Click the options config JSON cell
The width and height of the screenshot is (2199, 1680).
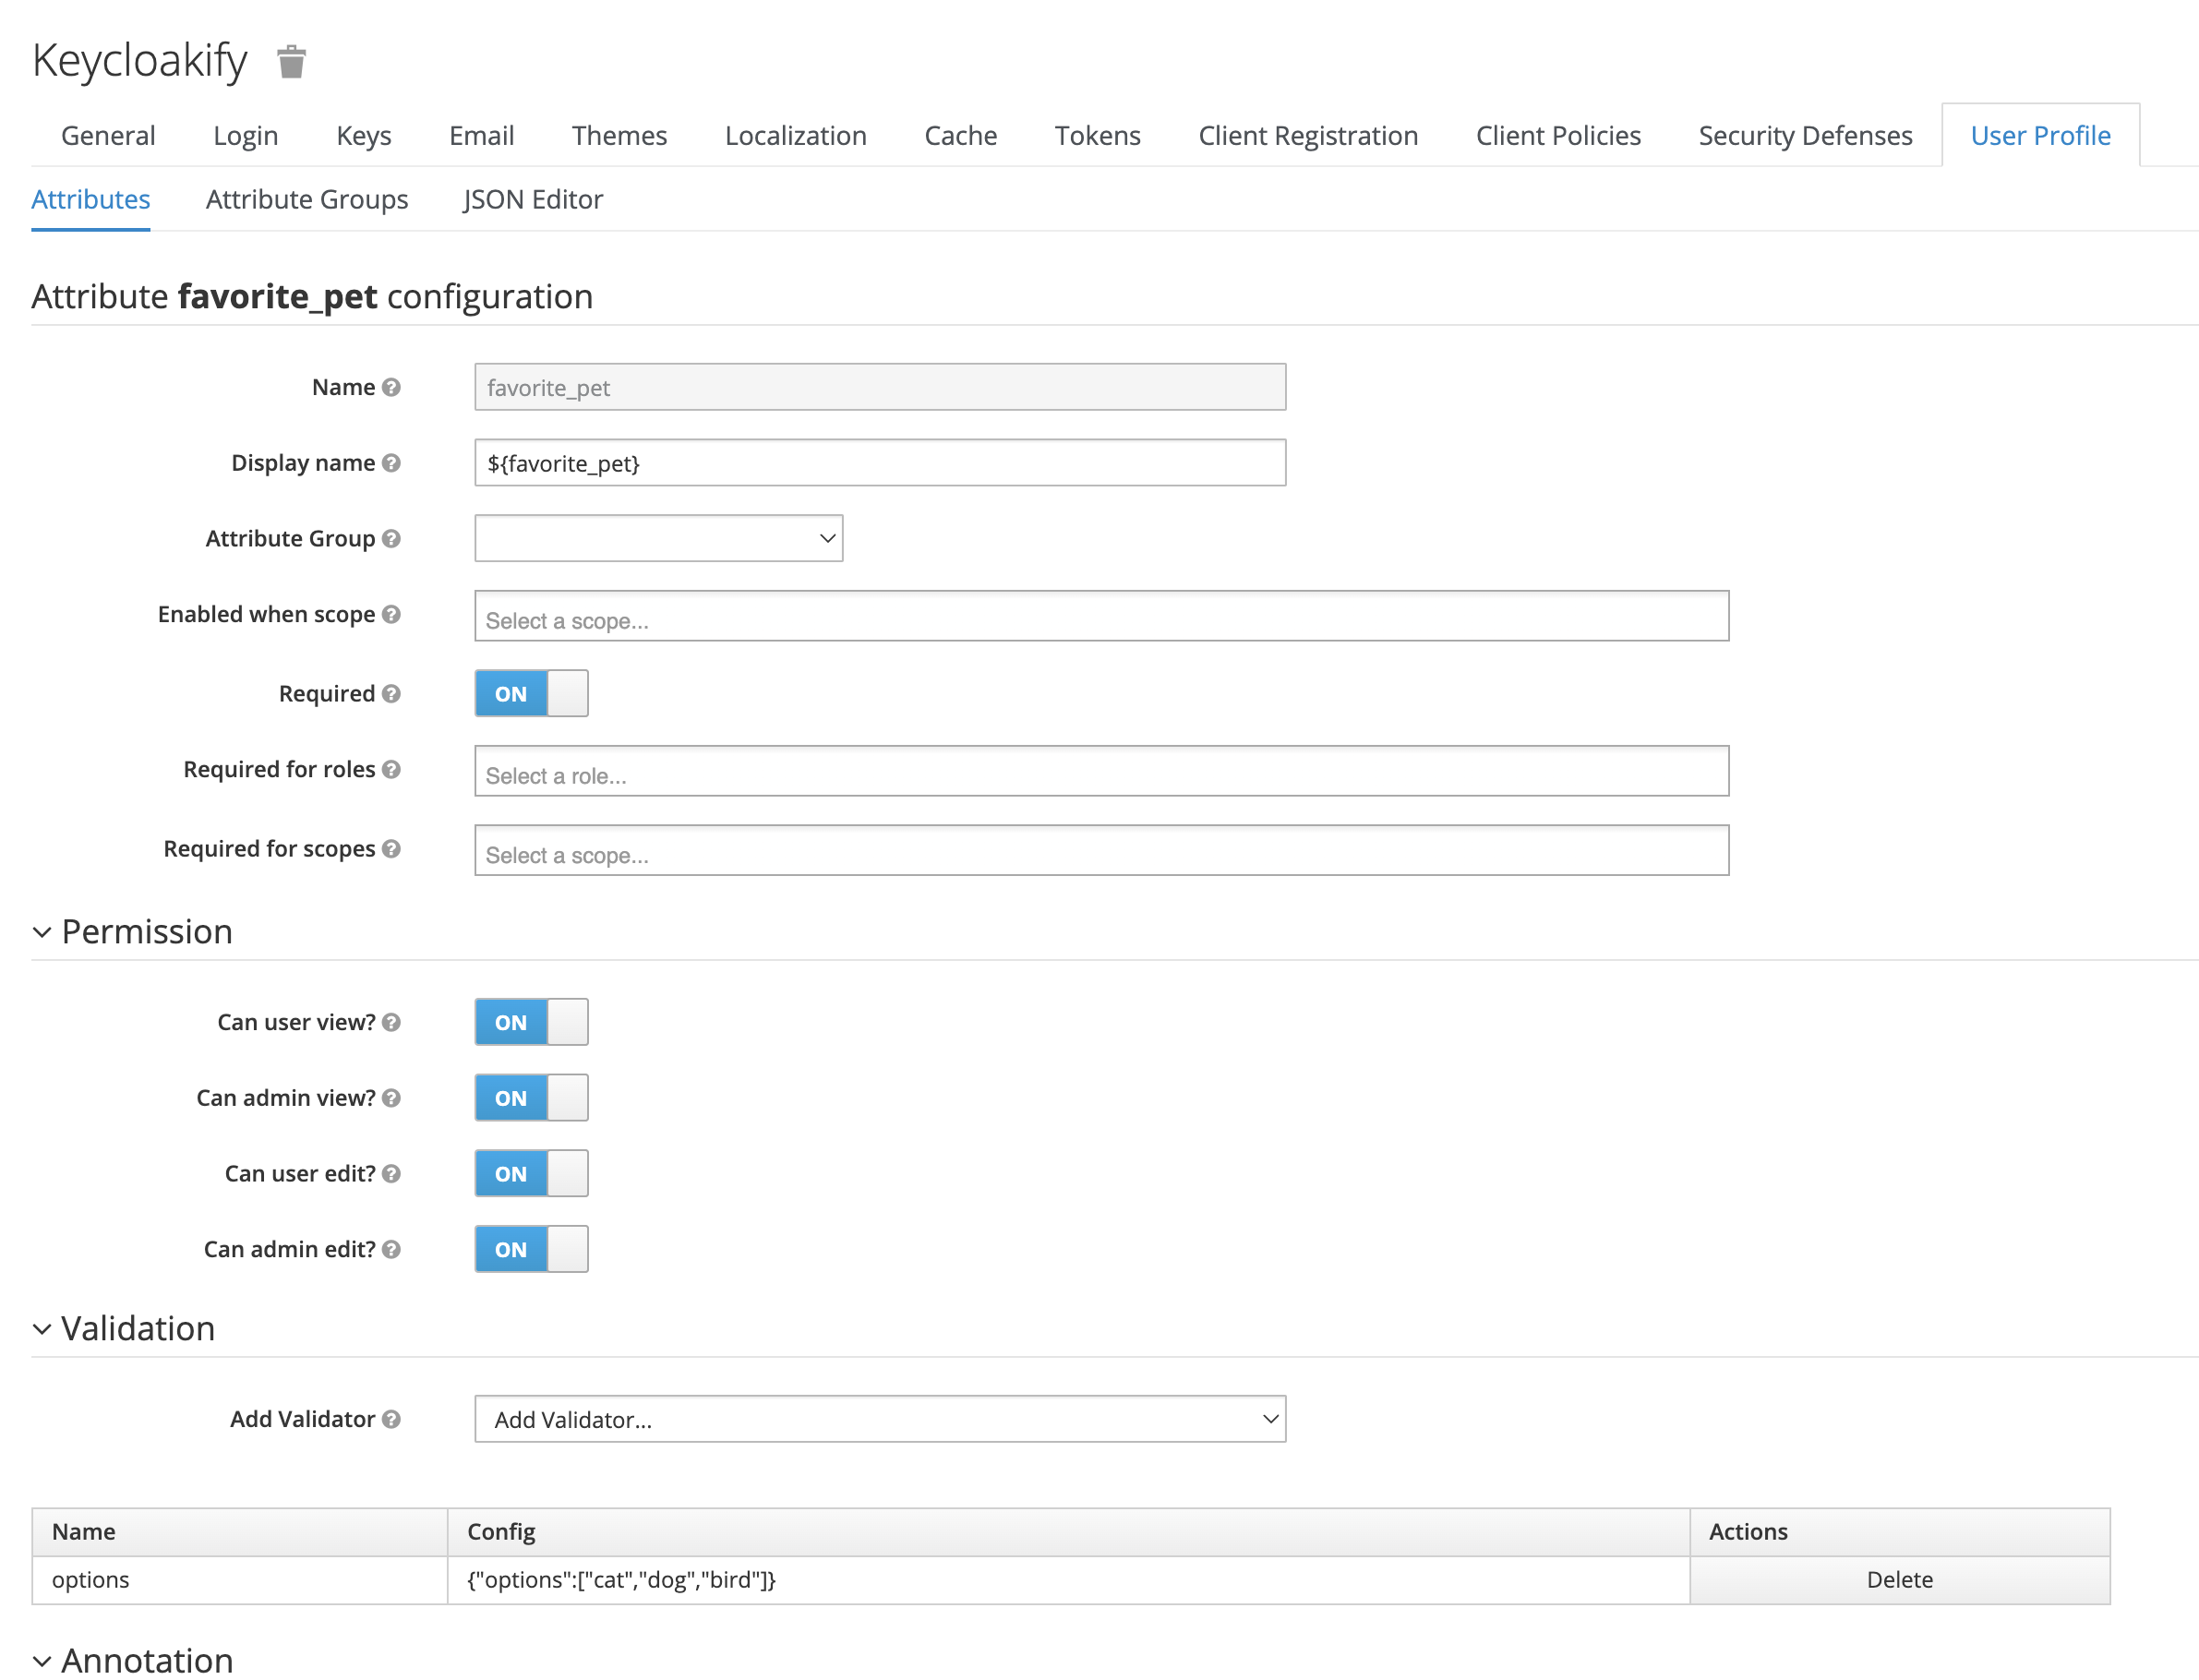pyautogui.click(x=1068, y=1581)
